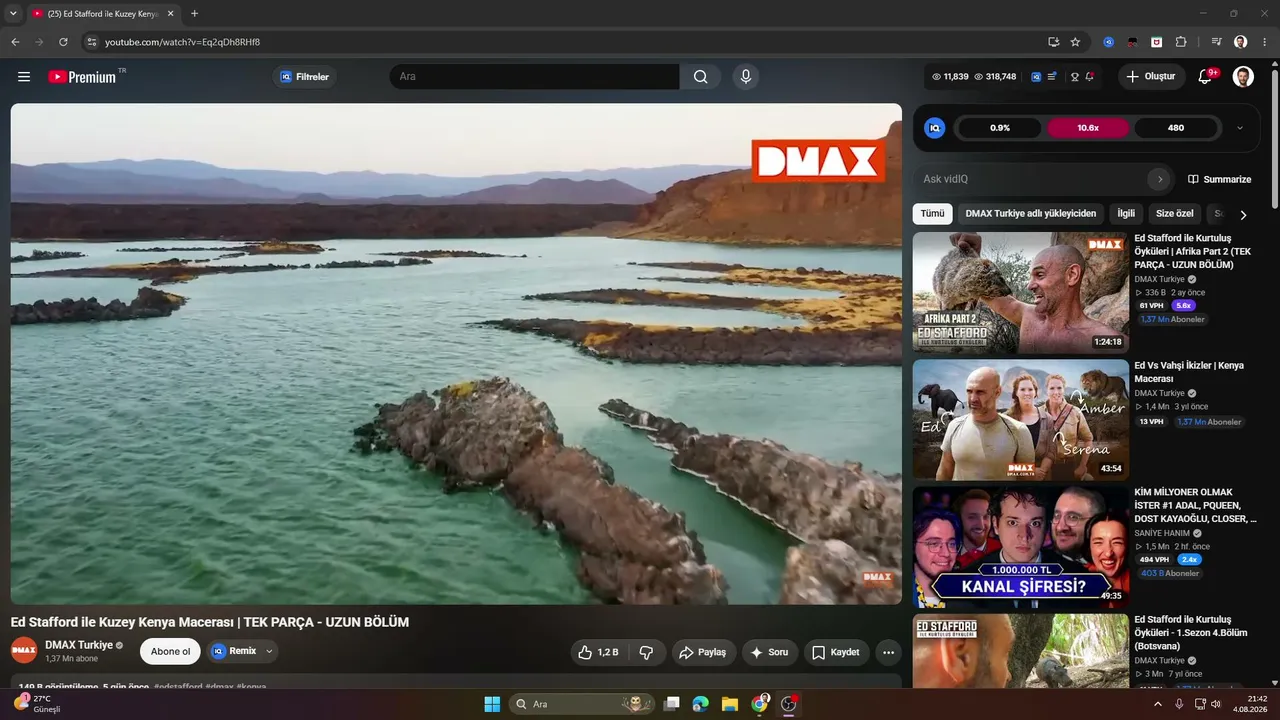Click the address bar URL

coord(183,42)
